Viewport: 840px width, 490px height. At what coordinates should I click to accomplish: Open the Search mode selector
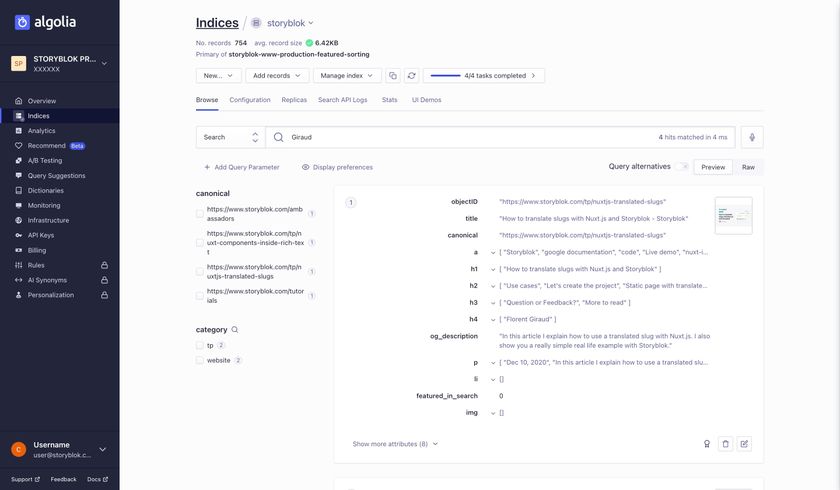(230, 137)
